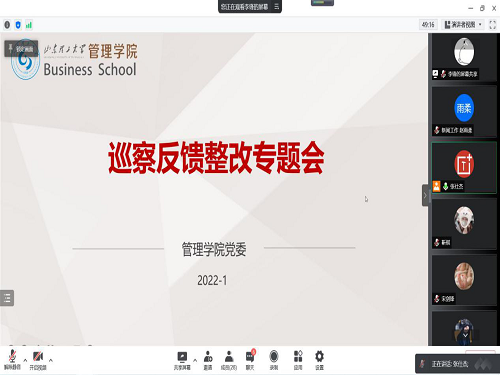This screenshot has width=500, height=375.
Task: Unmute the microphone (解除静音)
Action: coord(12,360)
